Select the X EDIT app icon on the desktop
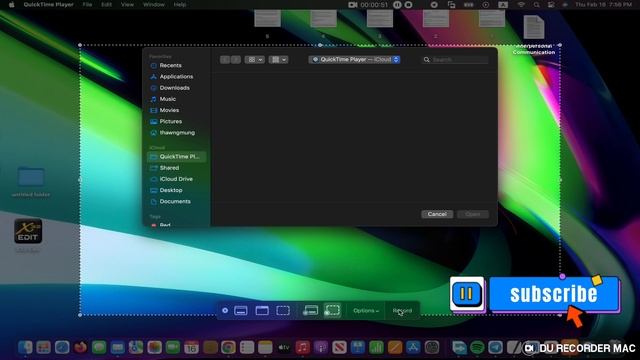 tap(28, 231)
